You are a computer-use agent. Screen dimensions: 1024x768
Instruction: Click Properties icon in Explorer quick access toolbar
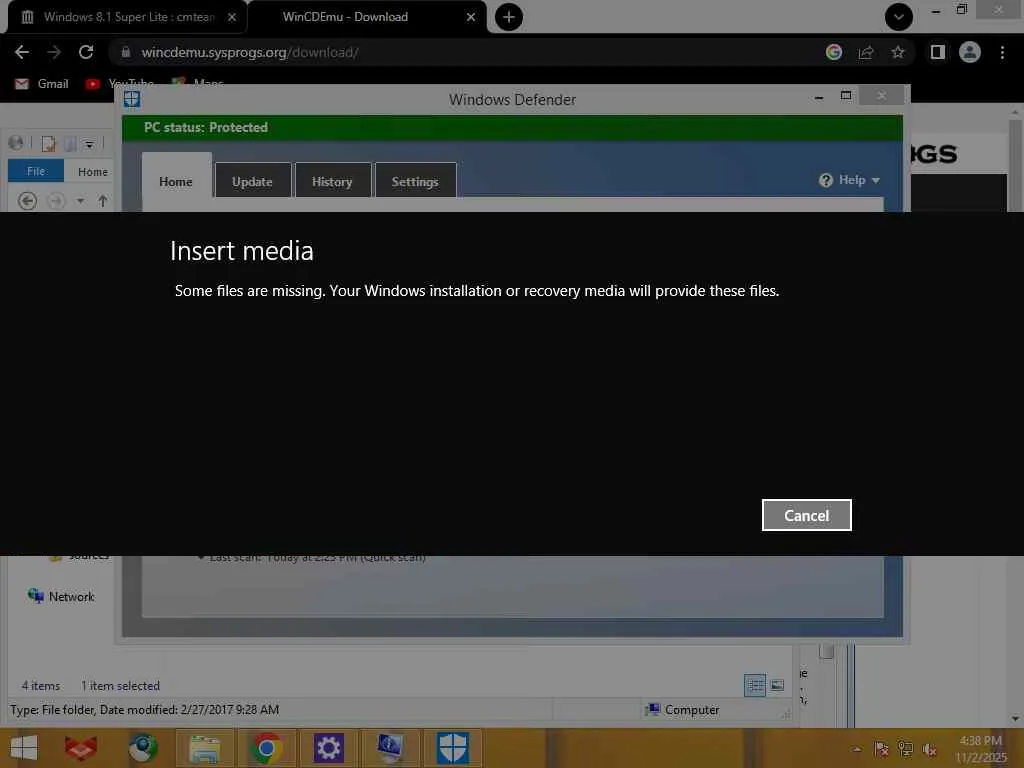tap(48, 144)
